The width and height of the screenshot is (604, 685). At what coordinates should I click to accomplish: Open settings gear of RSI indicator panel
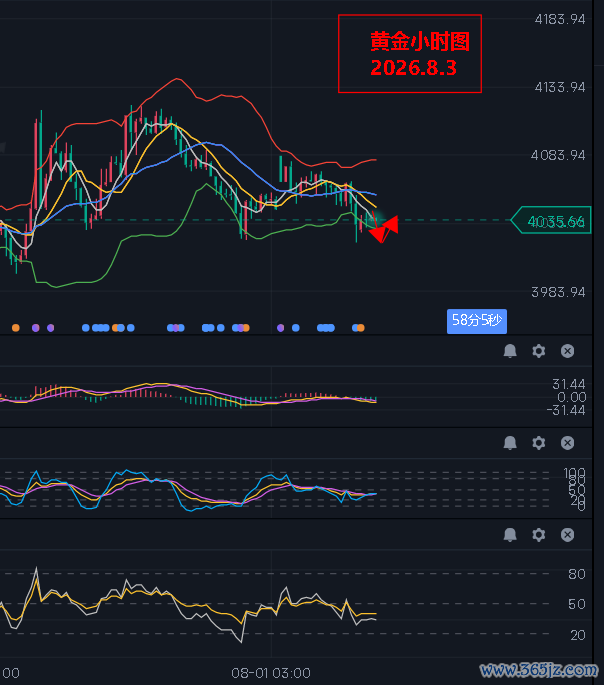click(x=538, y=535)
